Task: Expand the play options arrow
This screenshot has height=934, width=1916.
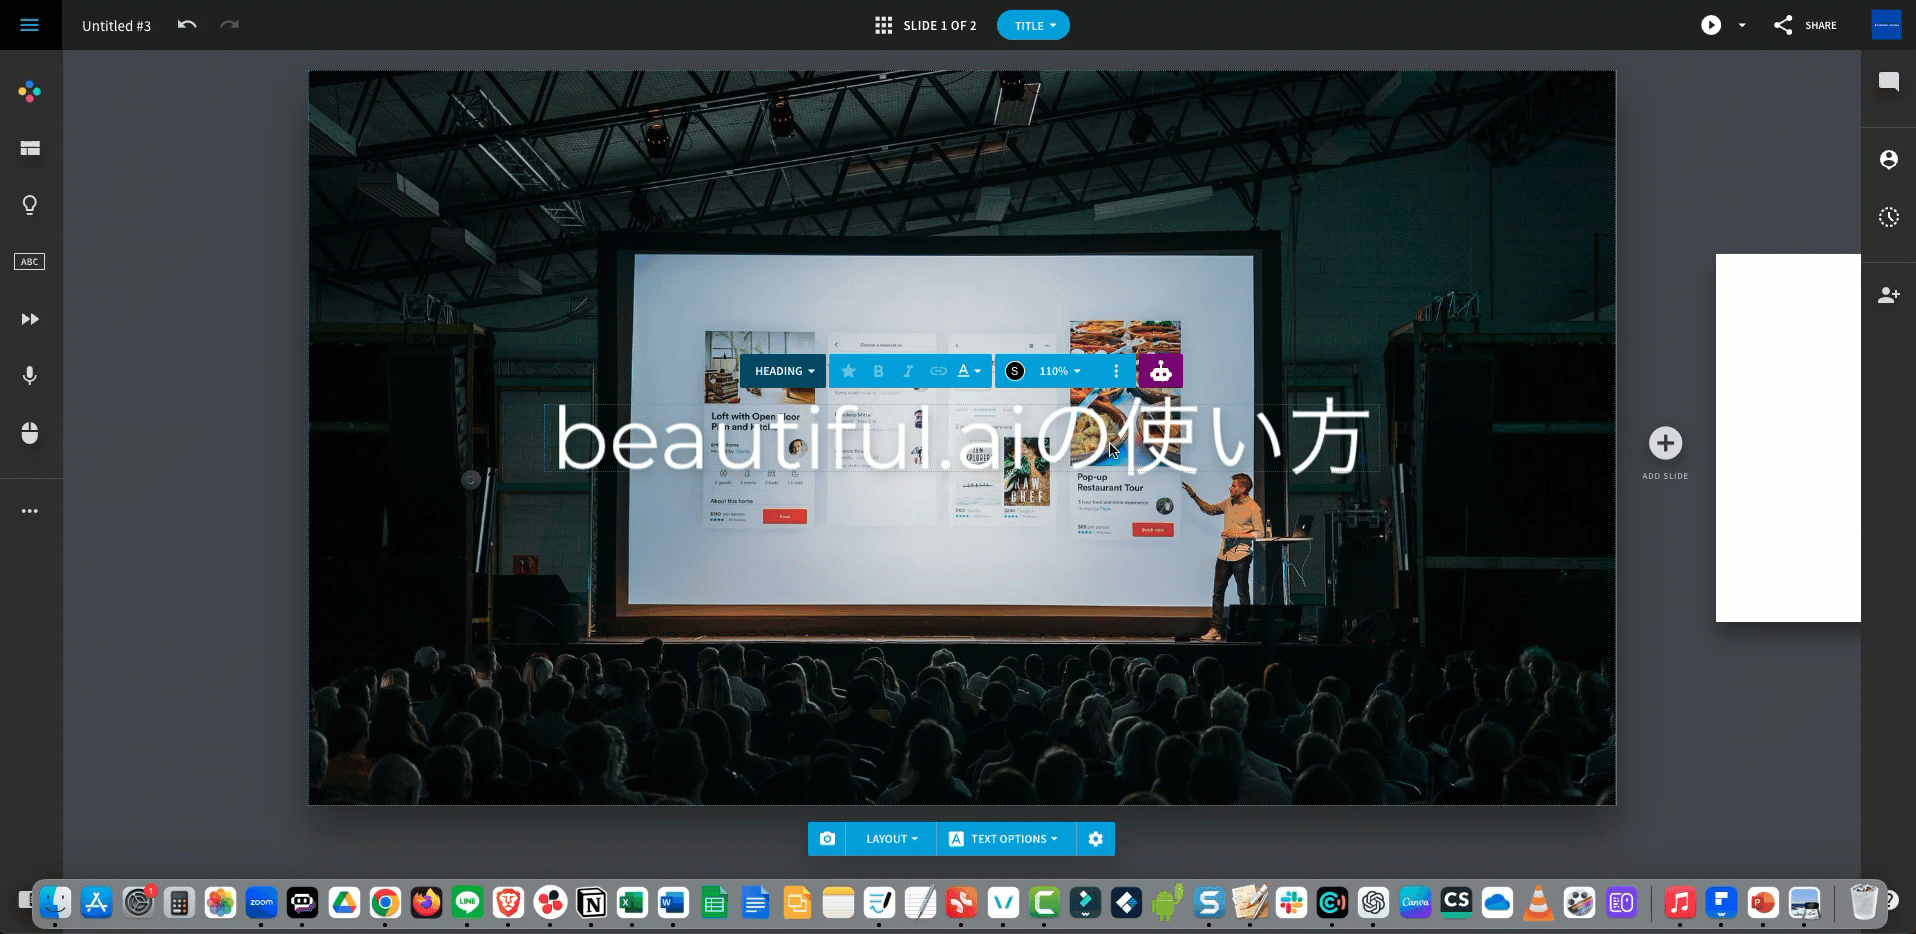Action: tap(1742, 26)
